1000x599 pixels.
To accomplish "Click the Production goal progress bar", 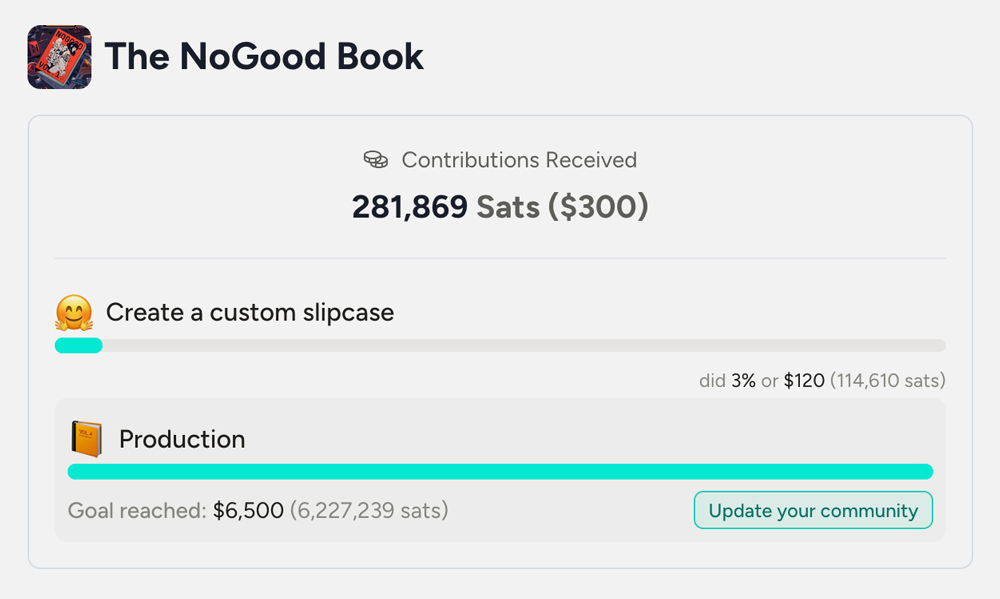I will (500, 471).
